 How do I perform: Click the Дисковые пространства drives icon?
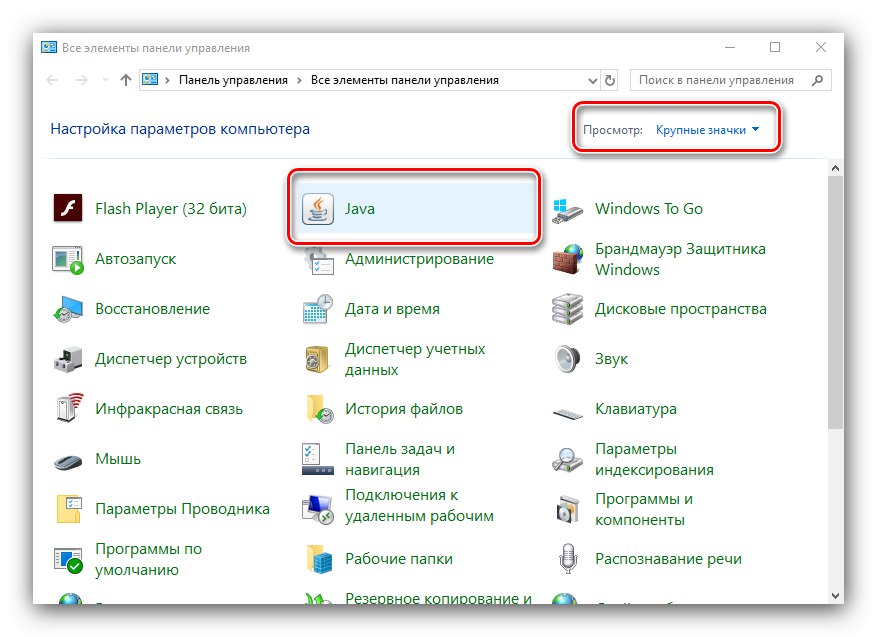567,309
